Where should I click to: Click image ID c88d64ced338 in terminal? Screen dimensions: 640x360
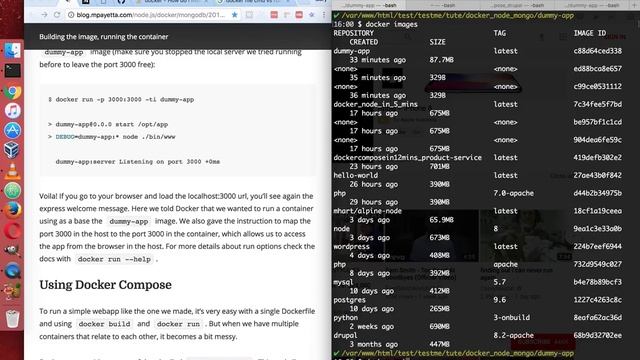tap(598, 51)
